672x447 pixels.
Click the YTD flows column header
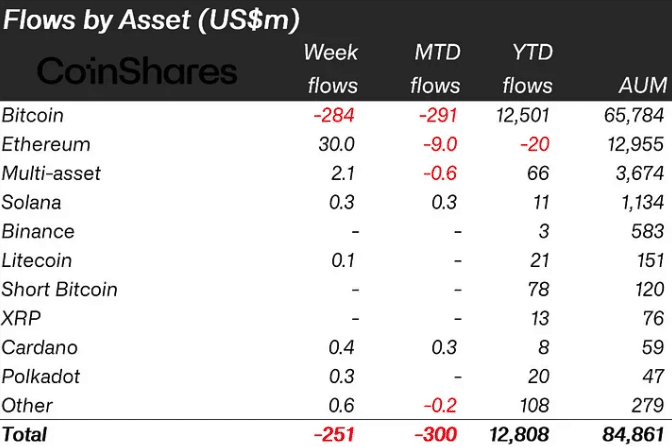pos(527,68)
